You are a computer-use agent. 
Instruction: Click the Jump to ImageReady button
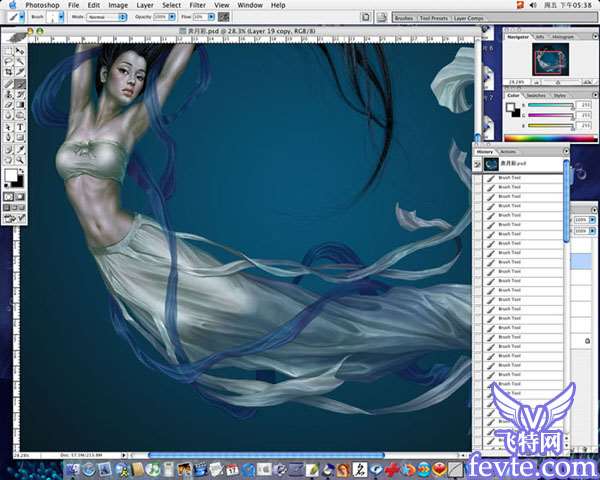(x=14, y=219)
